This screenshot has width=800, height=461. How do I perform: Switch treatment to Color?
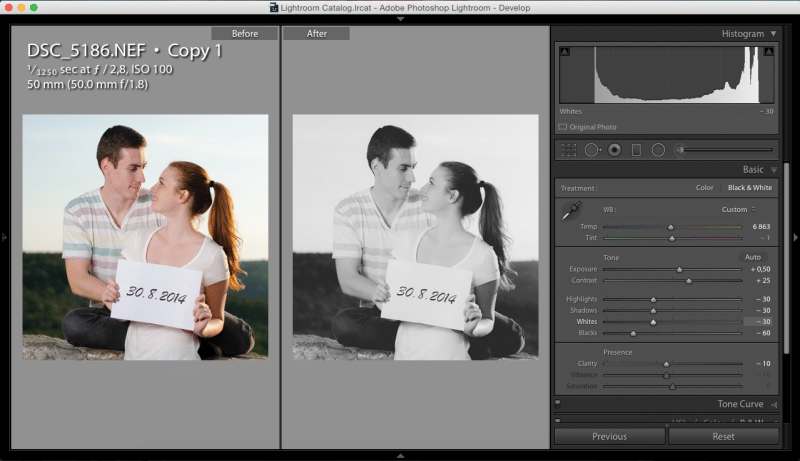click(704, 188)
